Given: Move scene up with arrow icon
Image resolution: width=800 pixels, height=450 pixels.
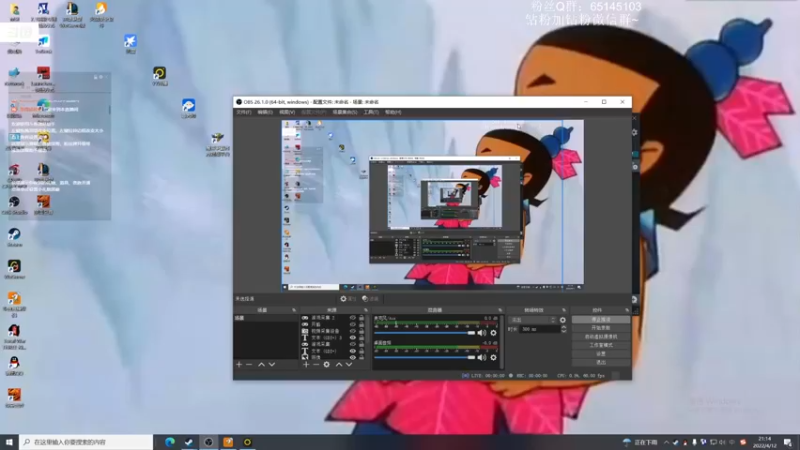Looking at the screenshot, I should pyautogui.click(x=261, y=365).
